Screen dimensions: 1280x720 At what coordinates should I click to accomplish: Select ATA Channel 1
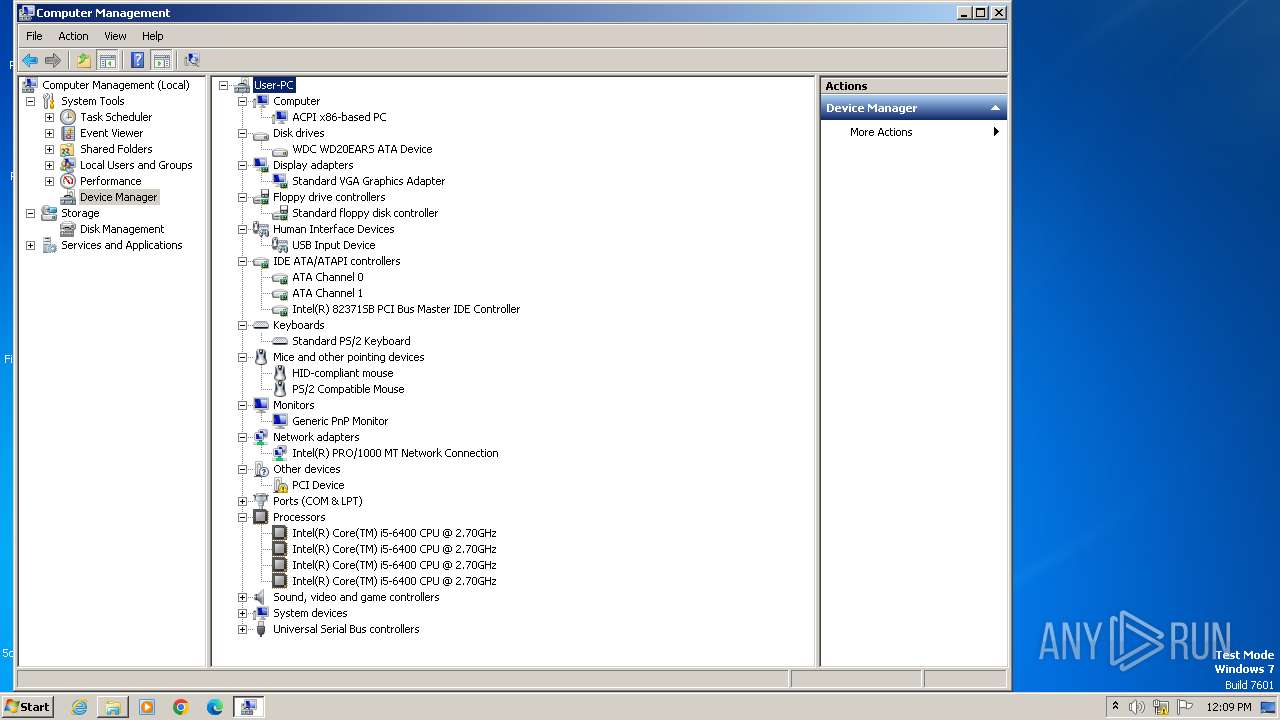[327, 293]
